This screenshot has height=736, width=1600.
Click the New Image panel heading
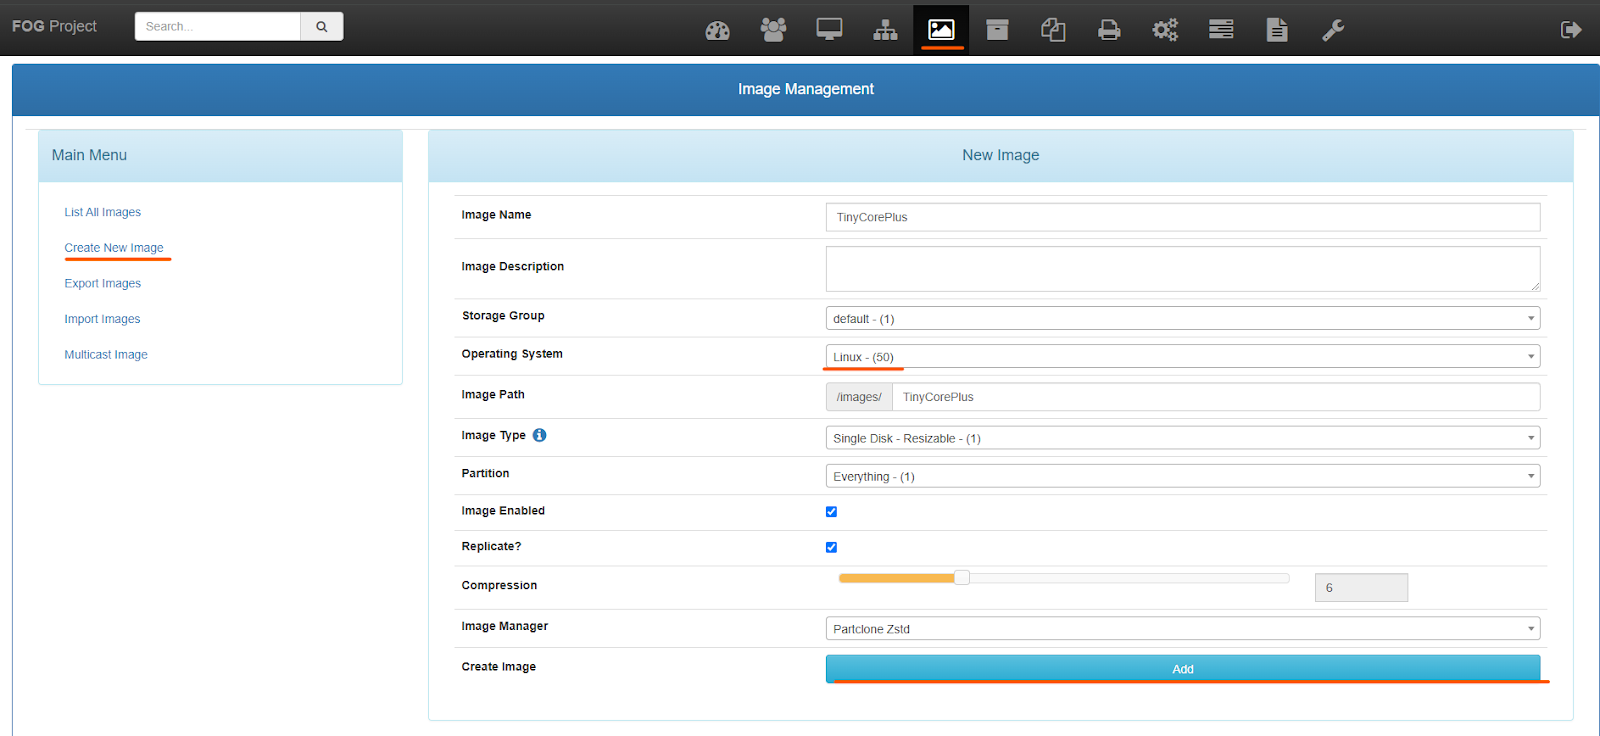click(x=1001, y=155)
